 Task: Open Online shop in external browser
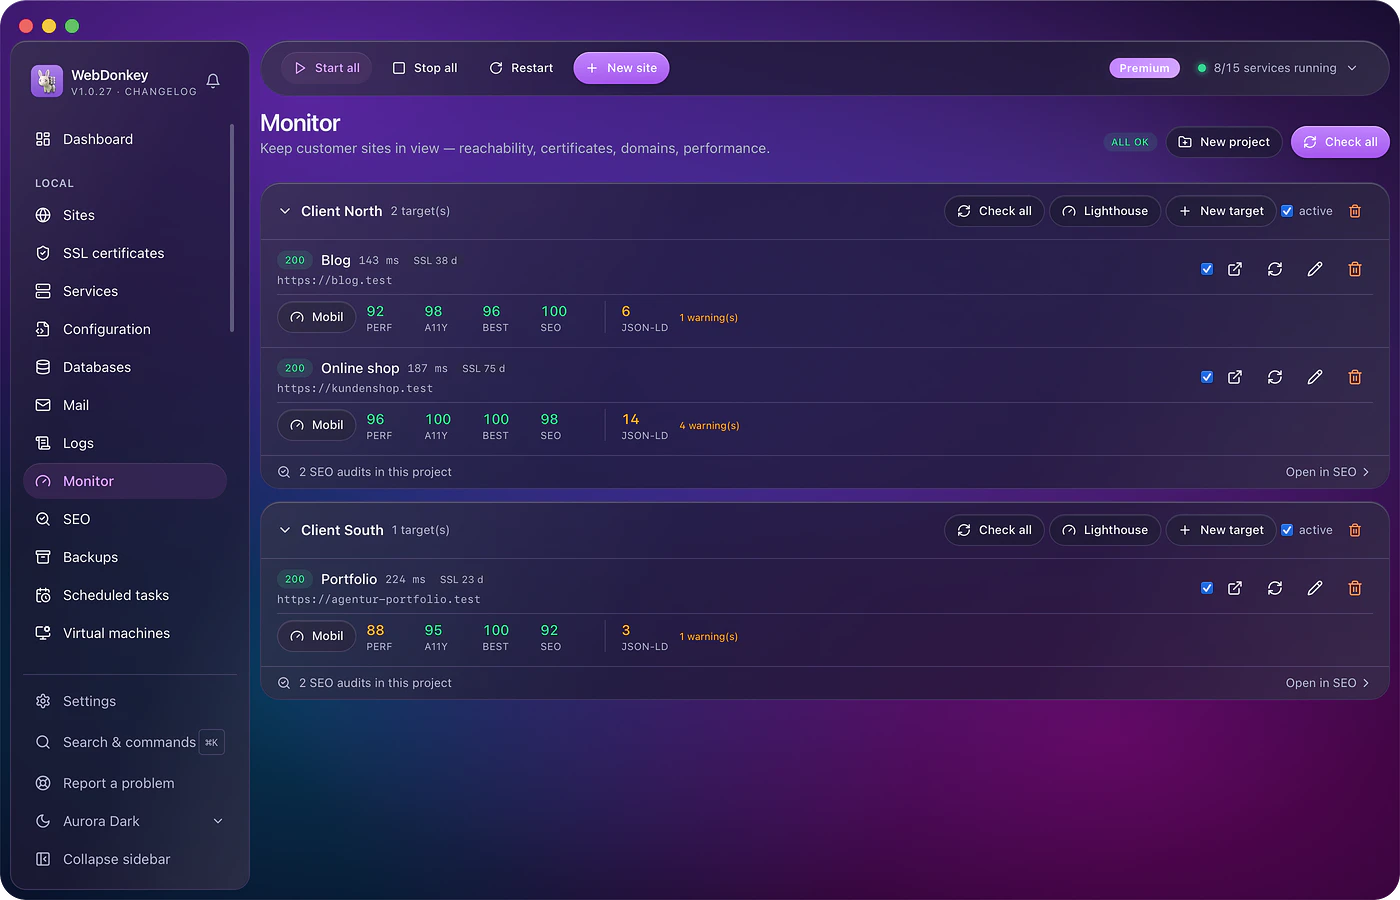[1235, 377]
